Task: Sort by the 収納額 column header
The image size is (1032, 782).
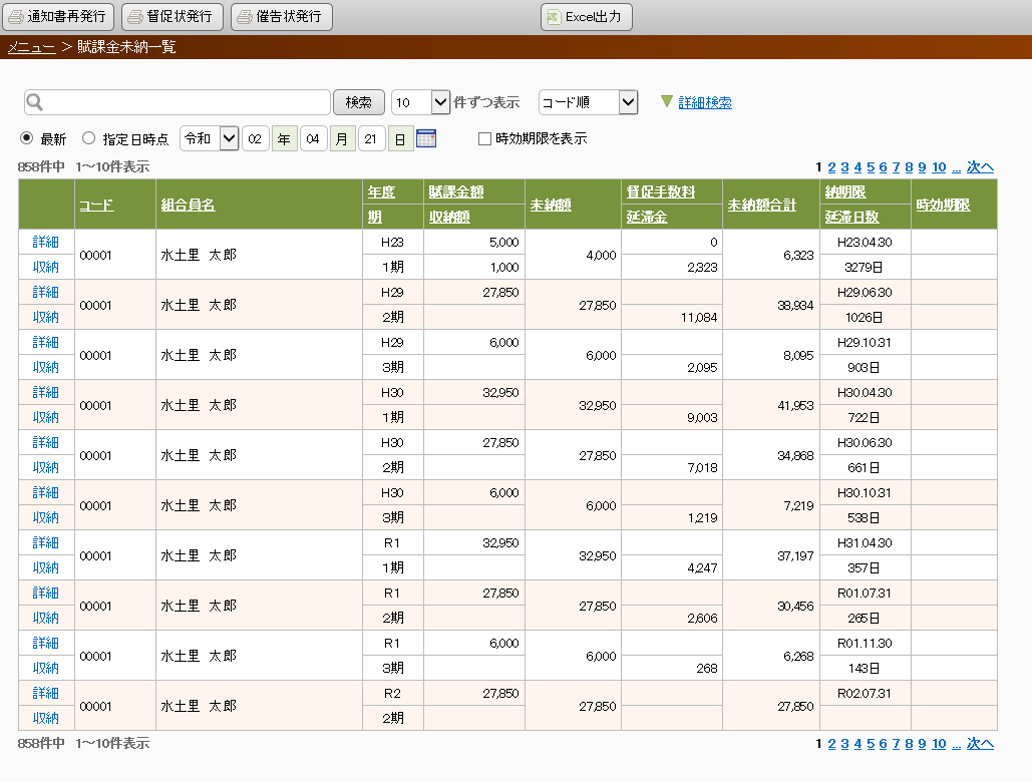Action: [450, 217]
